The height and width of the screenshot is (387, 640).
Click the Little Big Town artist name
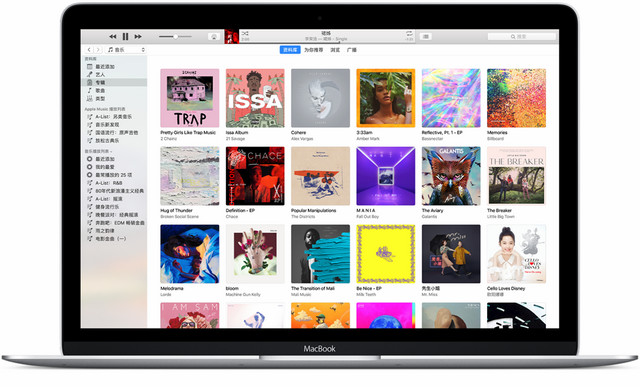[500, 217]
